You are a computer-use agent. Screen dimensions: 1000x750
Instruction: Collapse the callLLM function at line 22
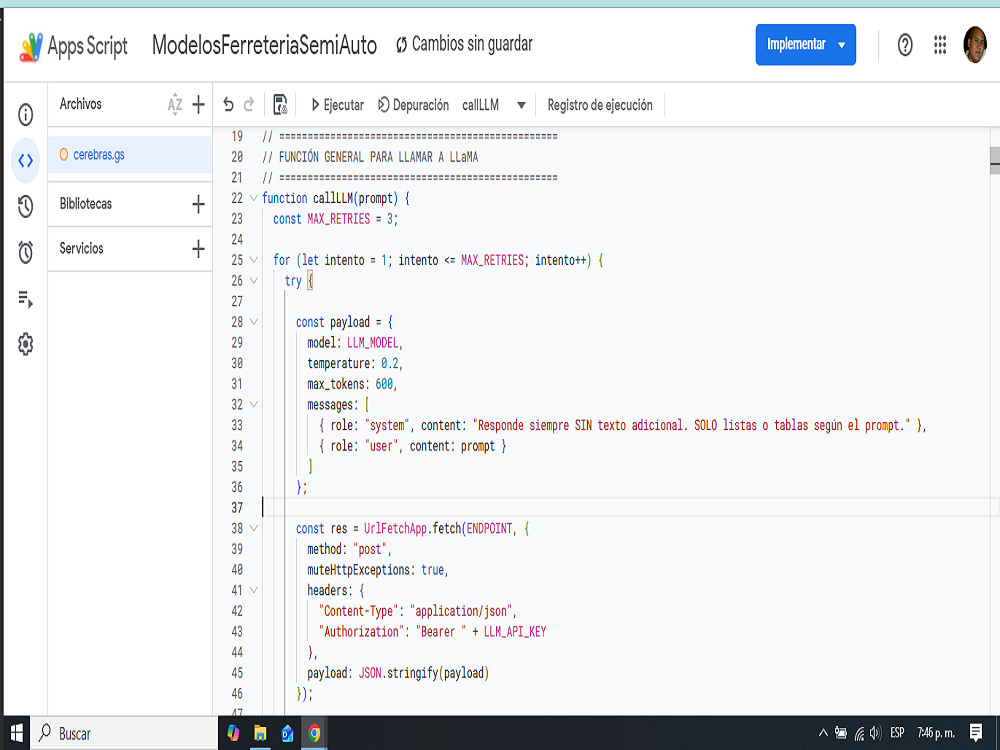254,198
